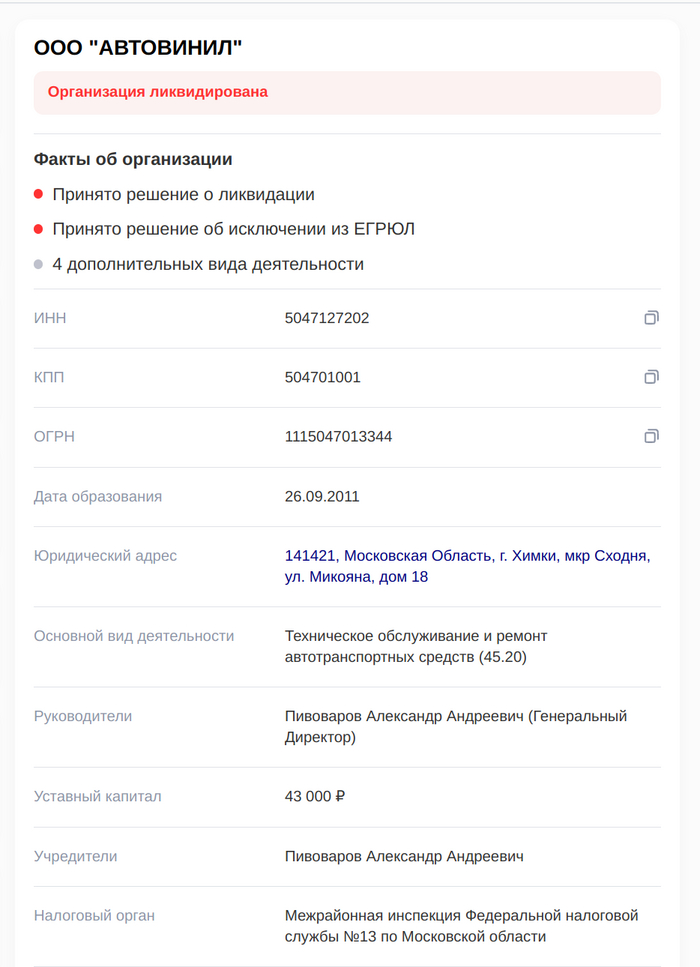Copy the ИНН number using copy icon

pos(651,318)
